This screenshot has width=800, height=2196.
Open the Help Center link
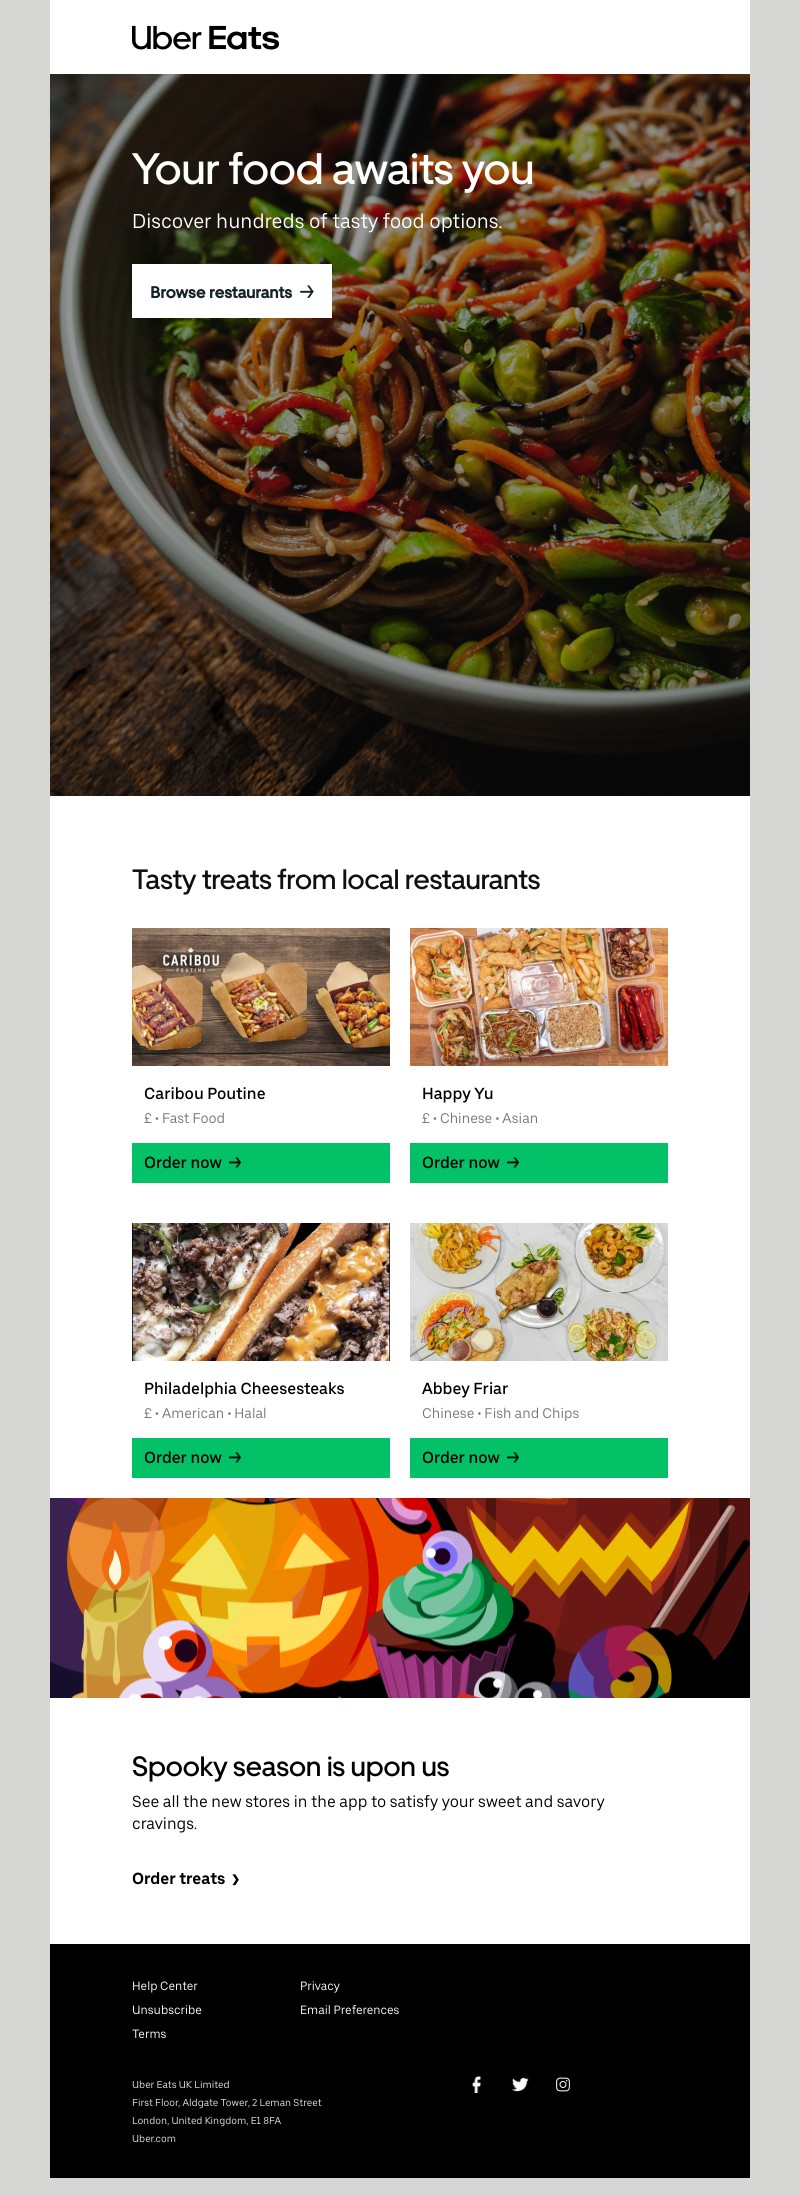(165, 1986)
